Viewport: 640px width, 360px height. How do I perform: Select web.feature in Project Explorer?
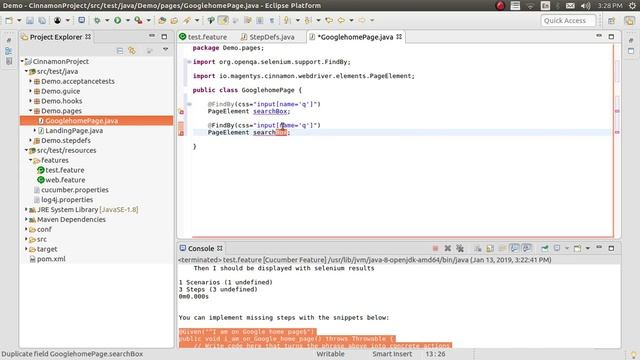pos(65,180)
